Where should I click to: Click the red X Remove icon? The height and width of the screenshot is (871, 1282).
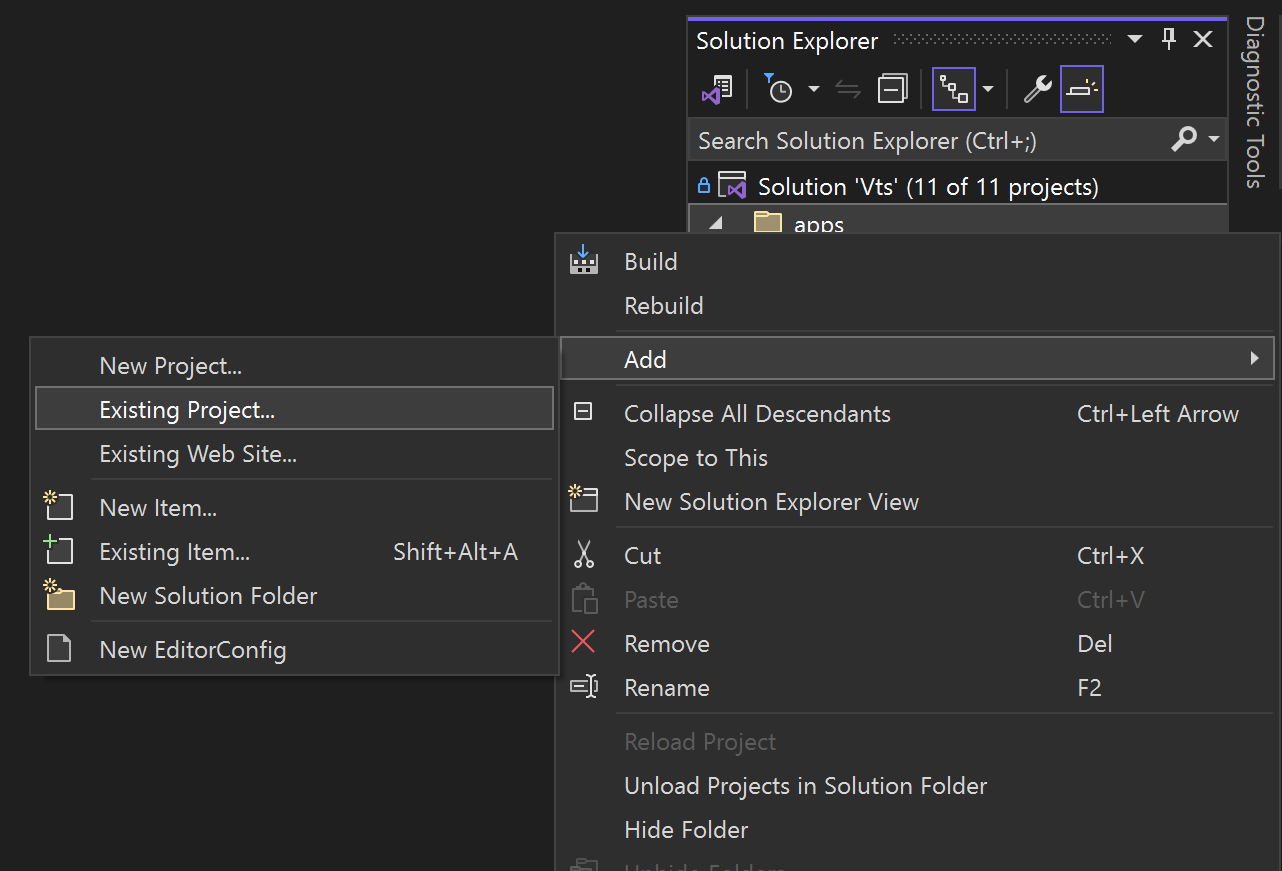583,642
